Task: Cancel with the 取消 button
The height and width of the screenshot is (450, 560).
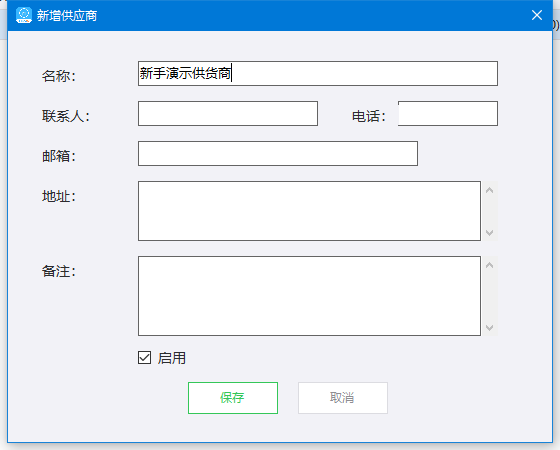Action: (x=343, y=398)
